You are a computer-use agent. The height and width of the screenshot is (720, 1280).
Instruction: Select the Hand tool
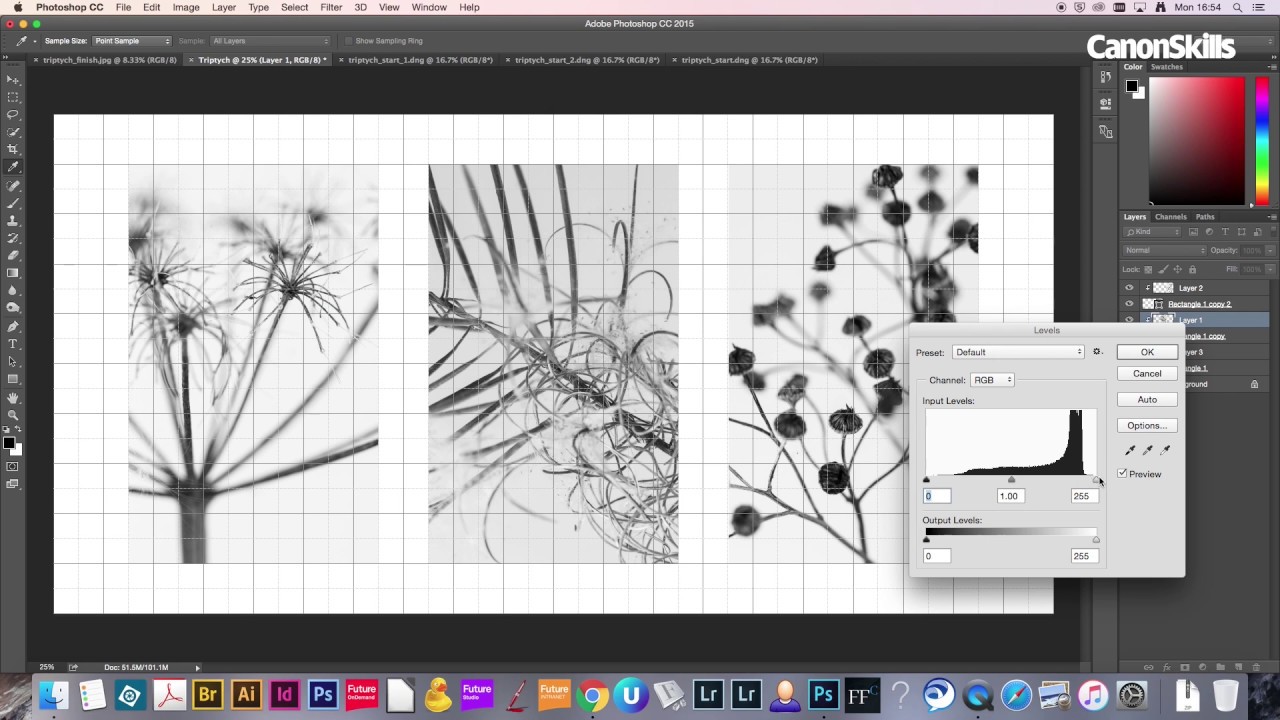[13, 397]
